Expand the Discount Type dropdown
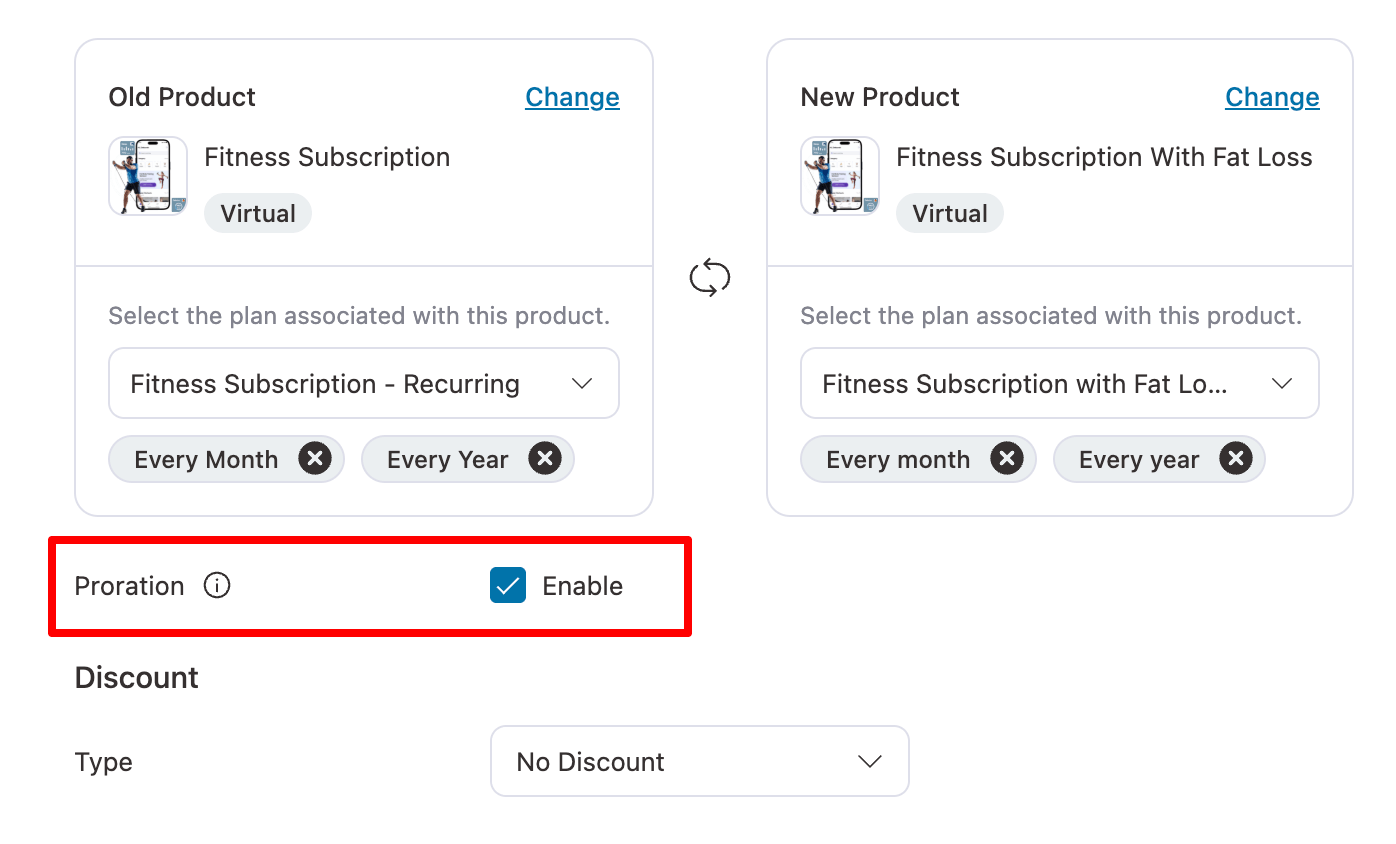The image size is (1396, 844). (x=699, y=762)
